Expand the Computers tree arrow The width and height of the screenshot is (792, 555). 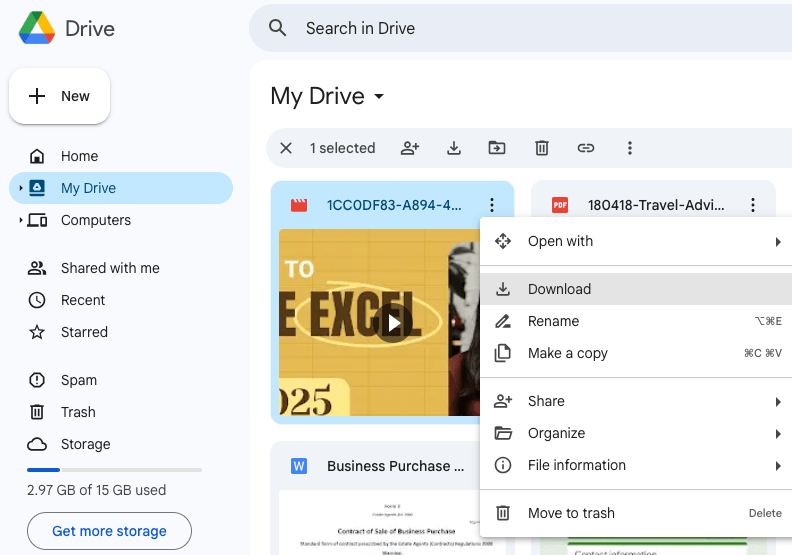21,220
